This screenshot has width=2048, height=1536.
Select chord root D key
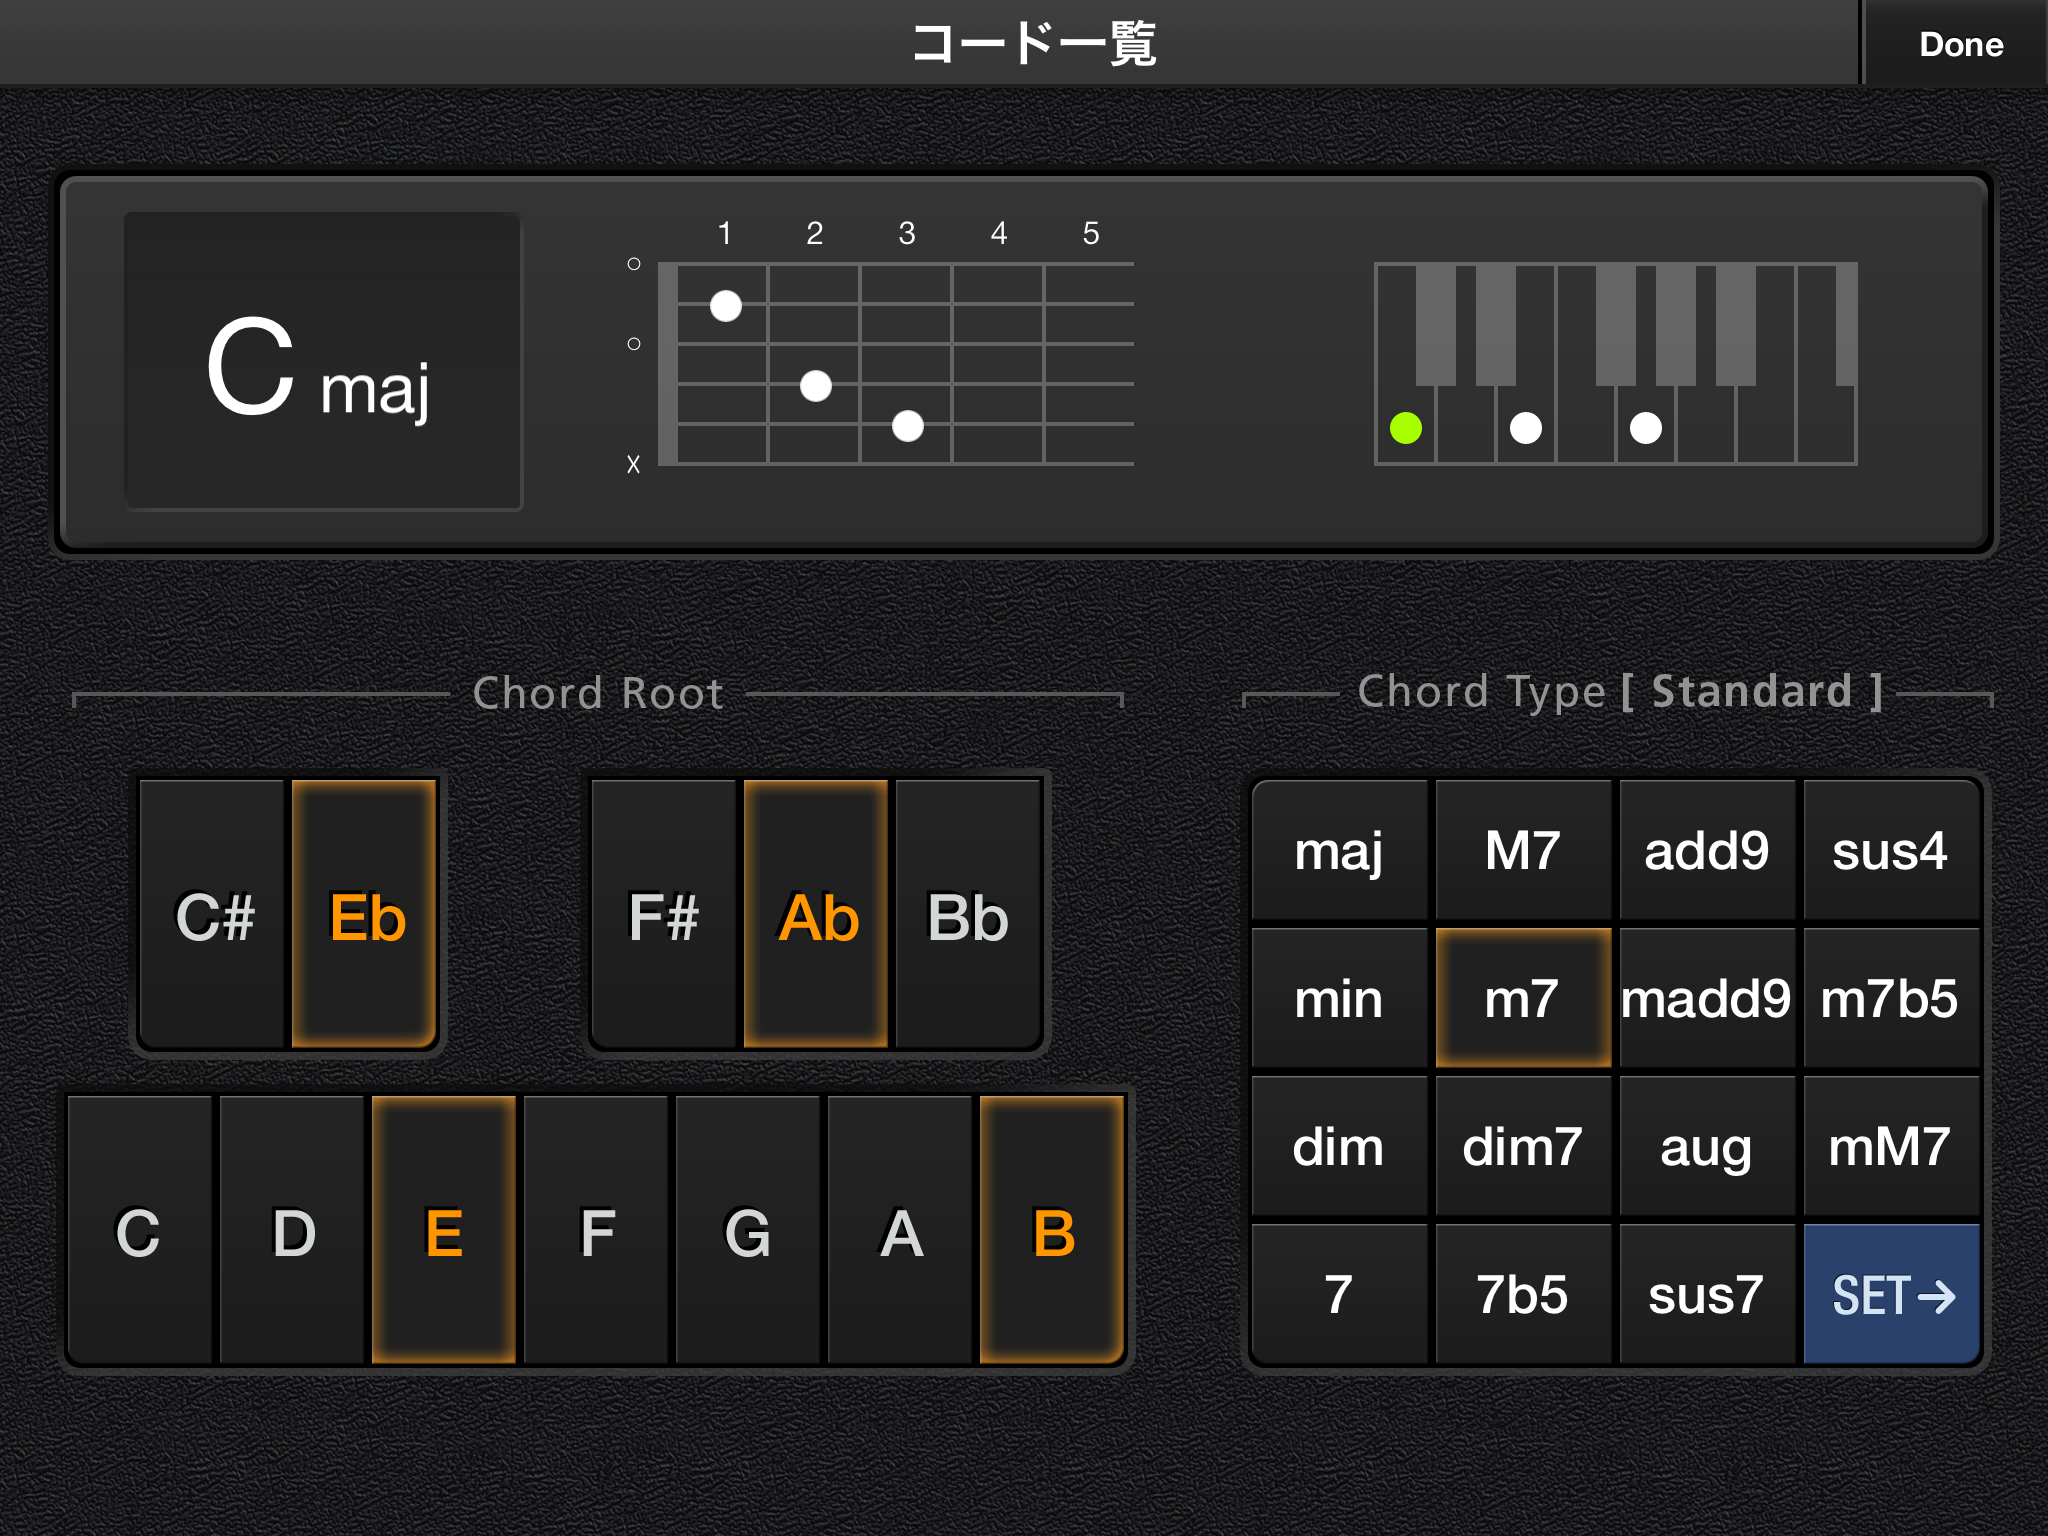292,1231
